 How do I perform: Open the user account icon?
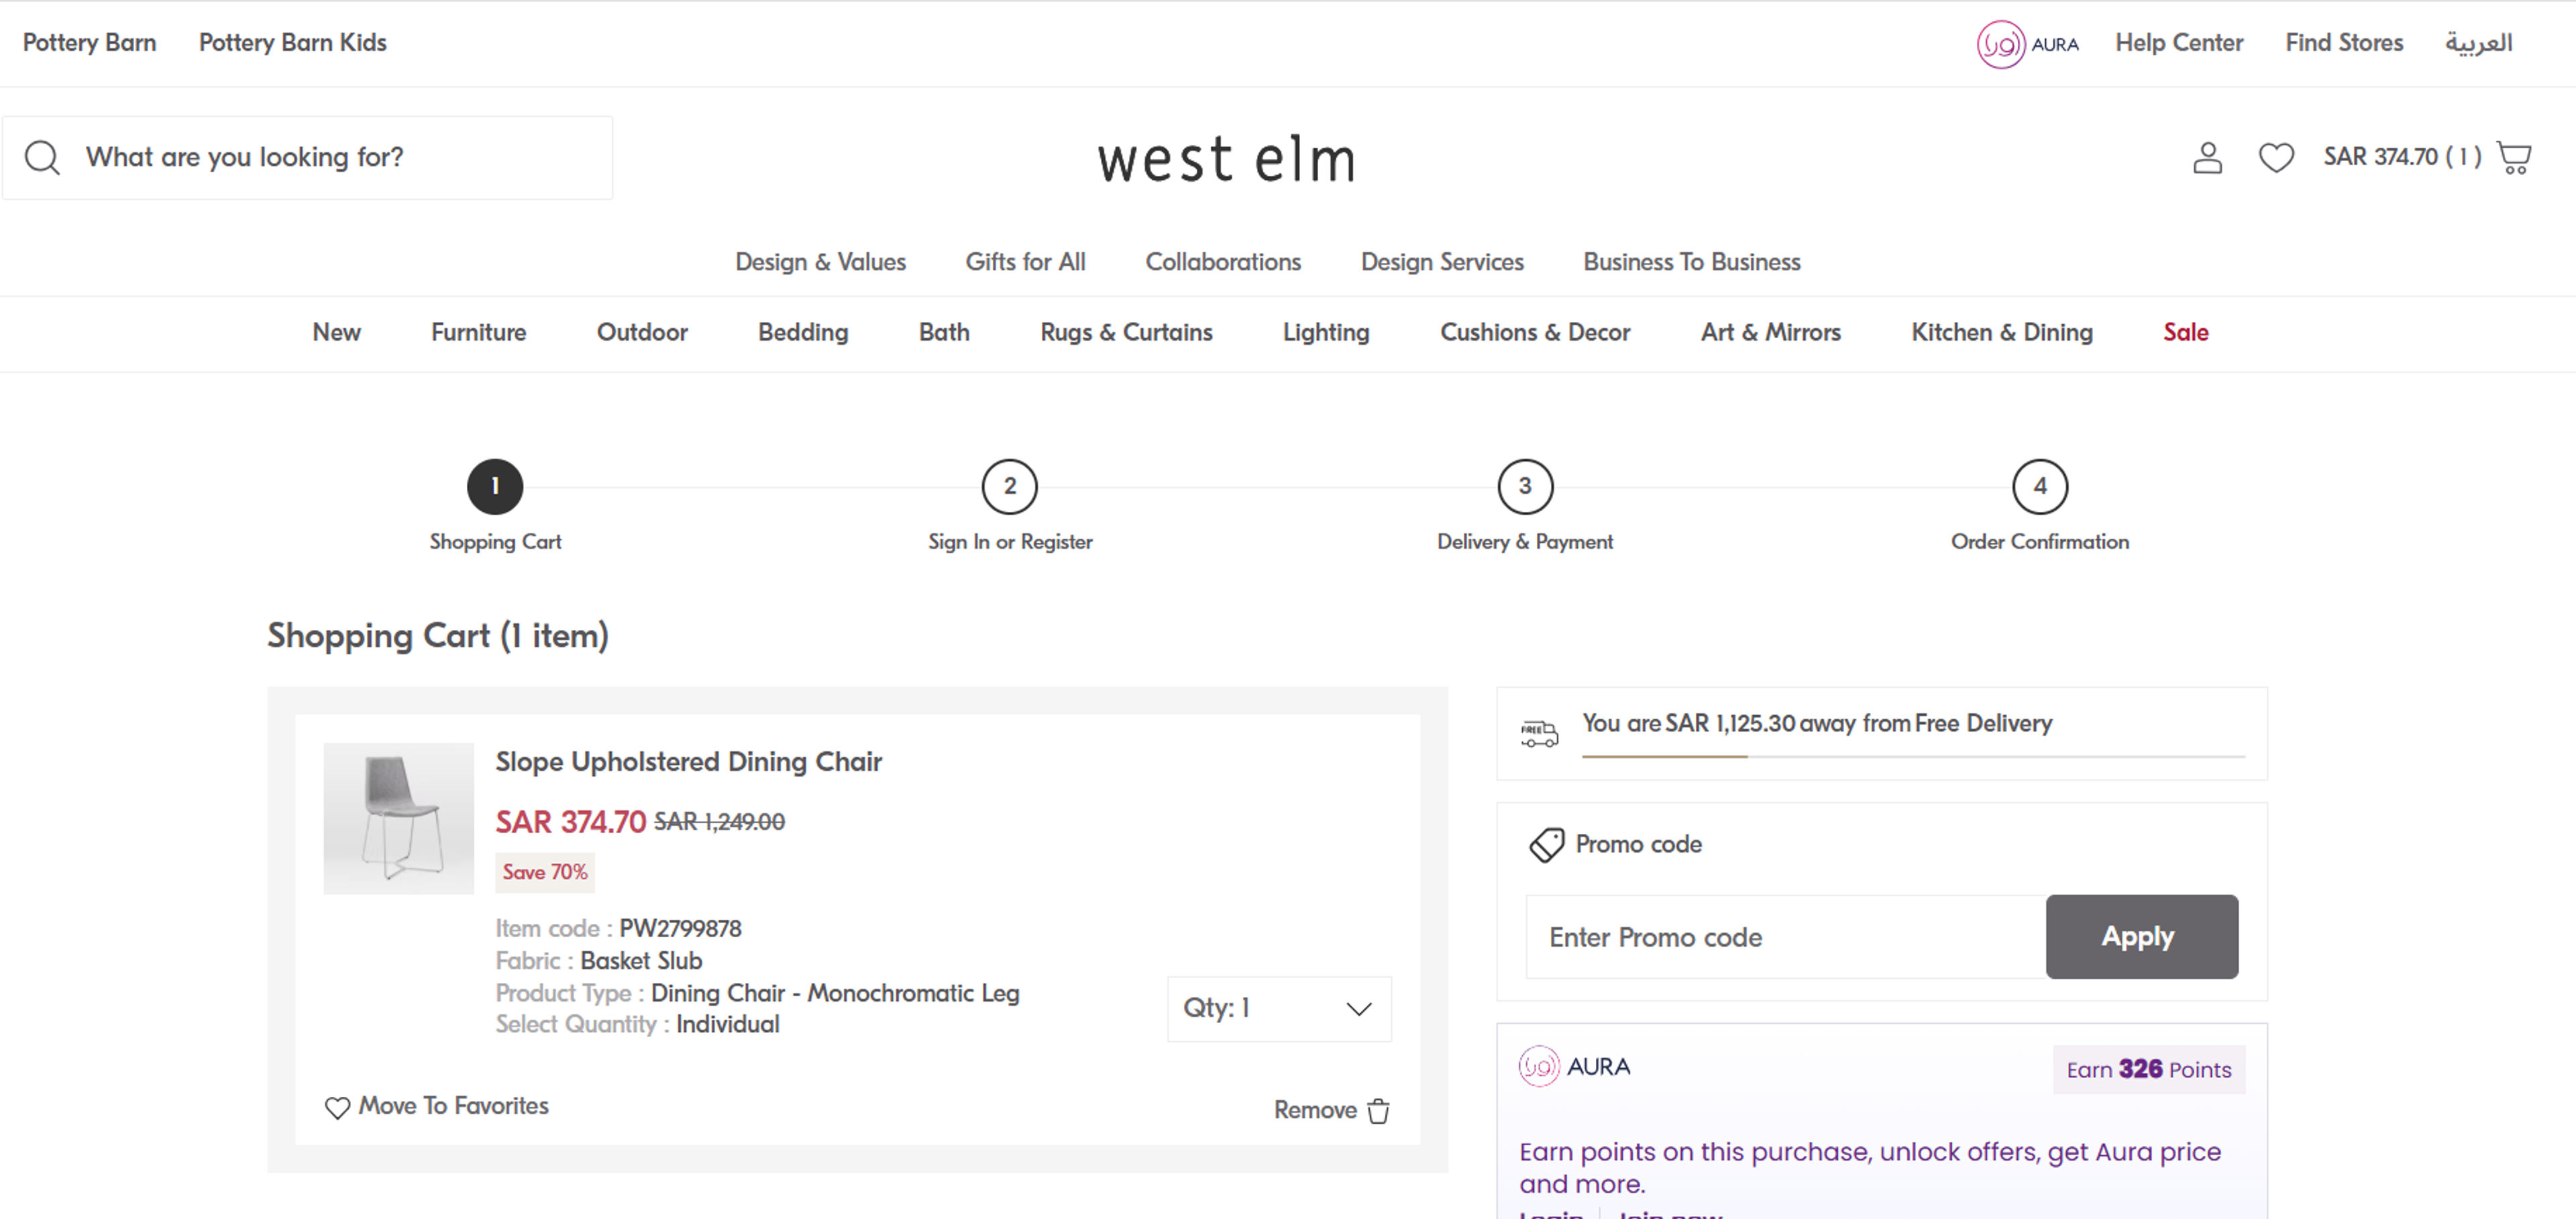[2207, 157]
